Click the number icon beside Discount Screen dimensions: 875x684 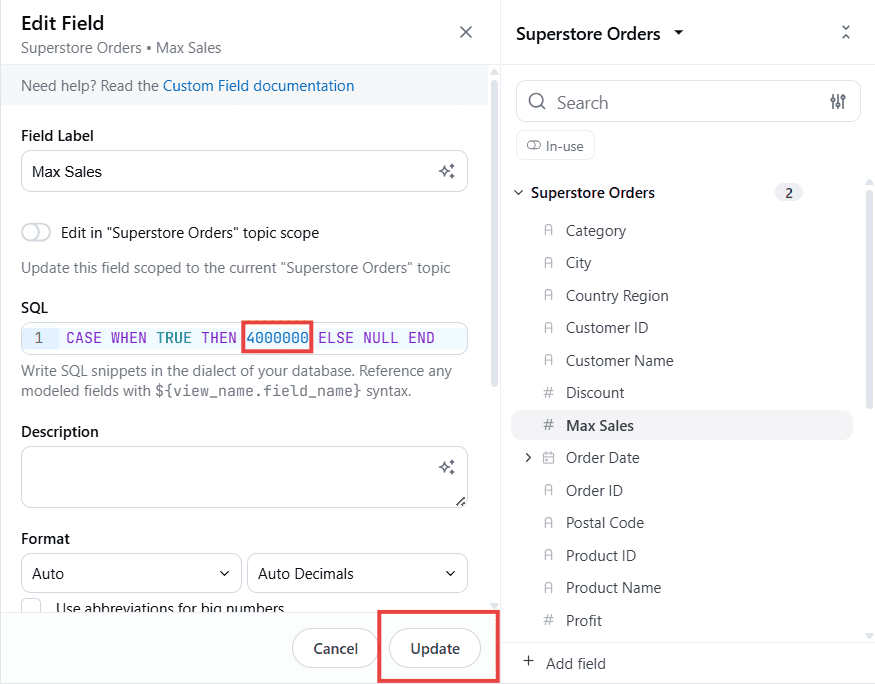tap(548, 393)
